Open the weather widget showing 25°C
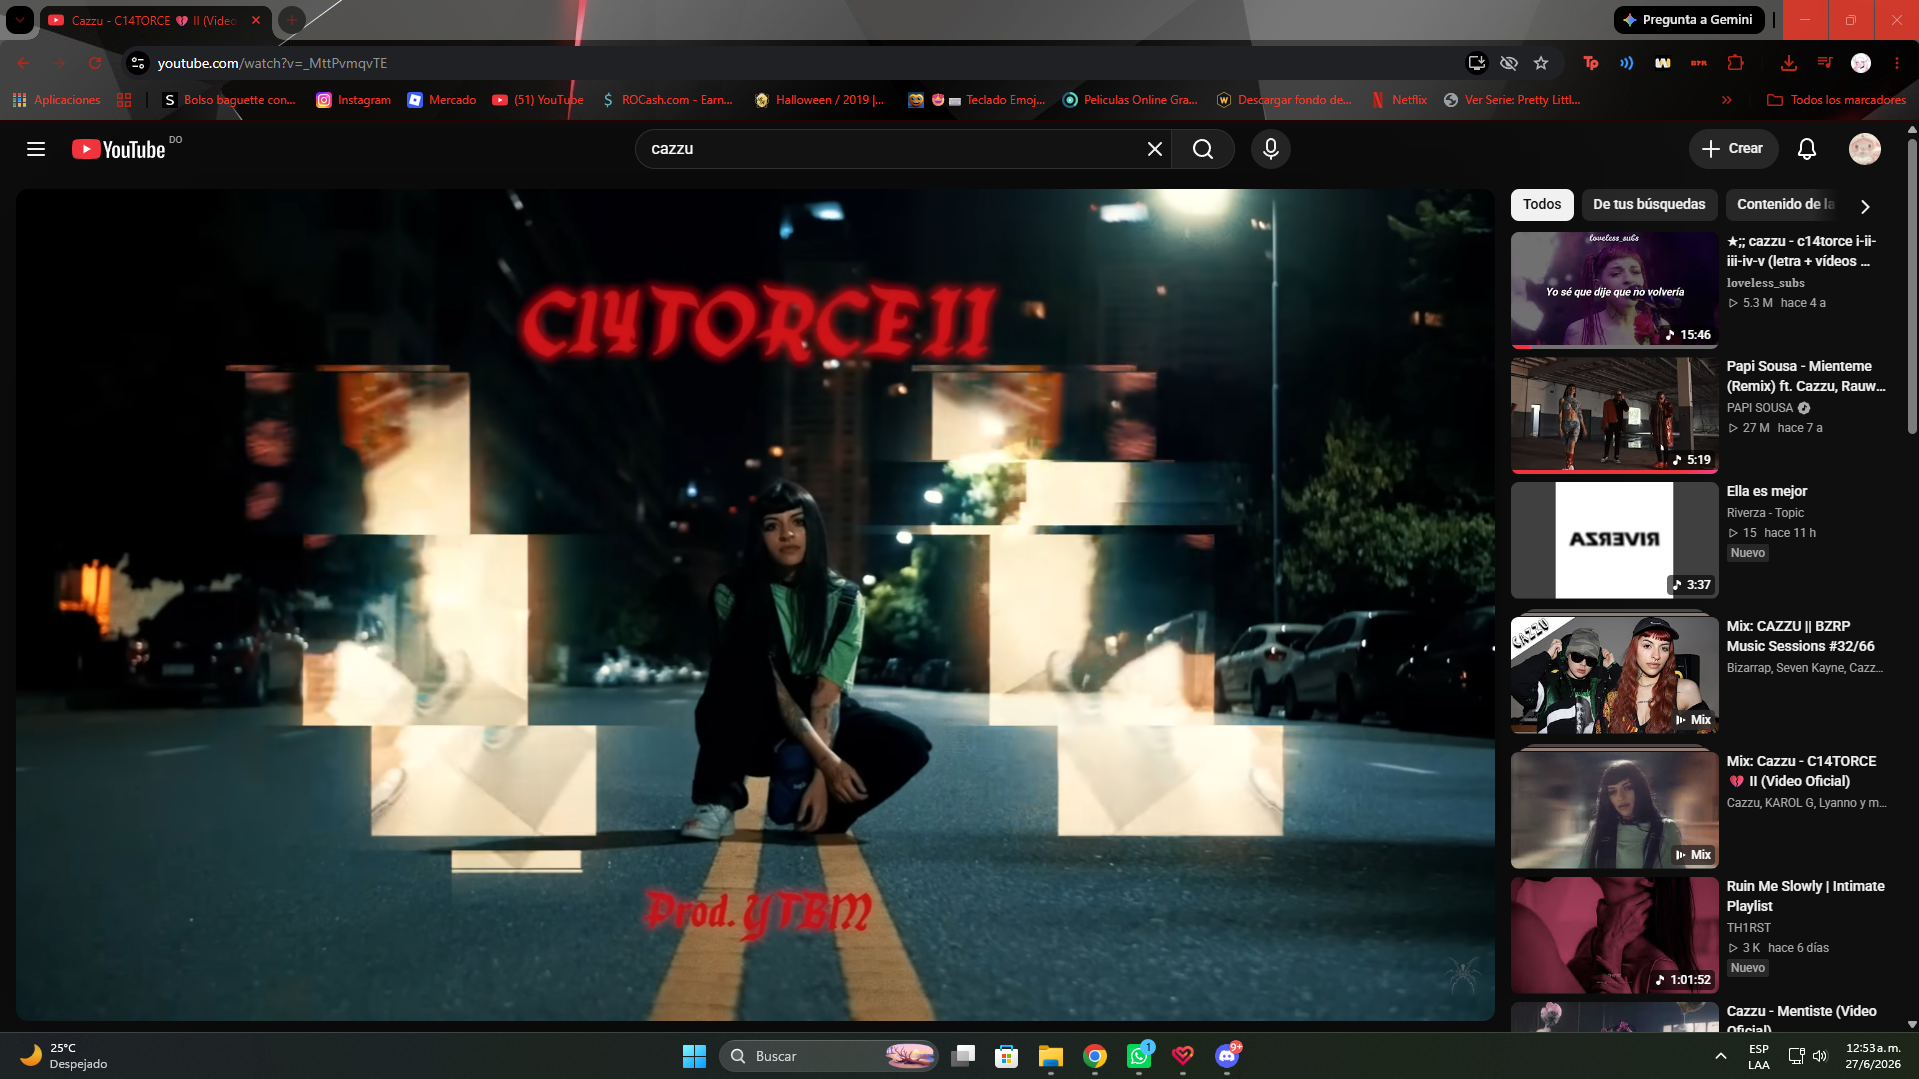 point(64,1056)
